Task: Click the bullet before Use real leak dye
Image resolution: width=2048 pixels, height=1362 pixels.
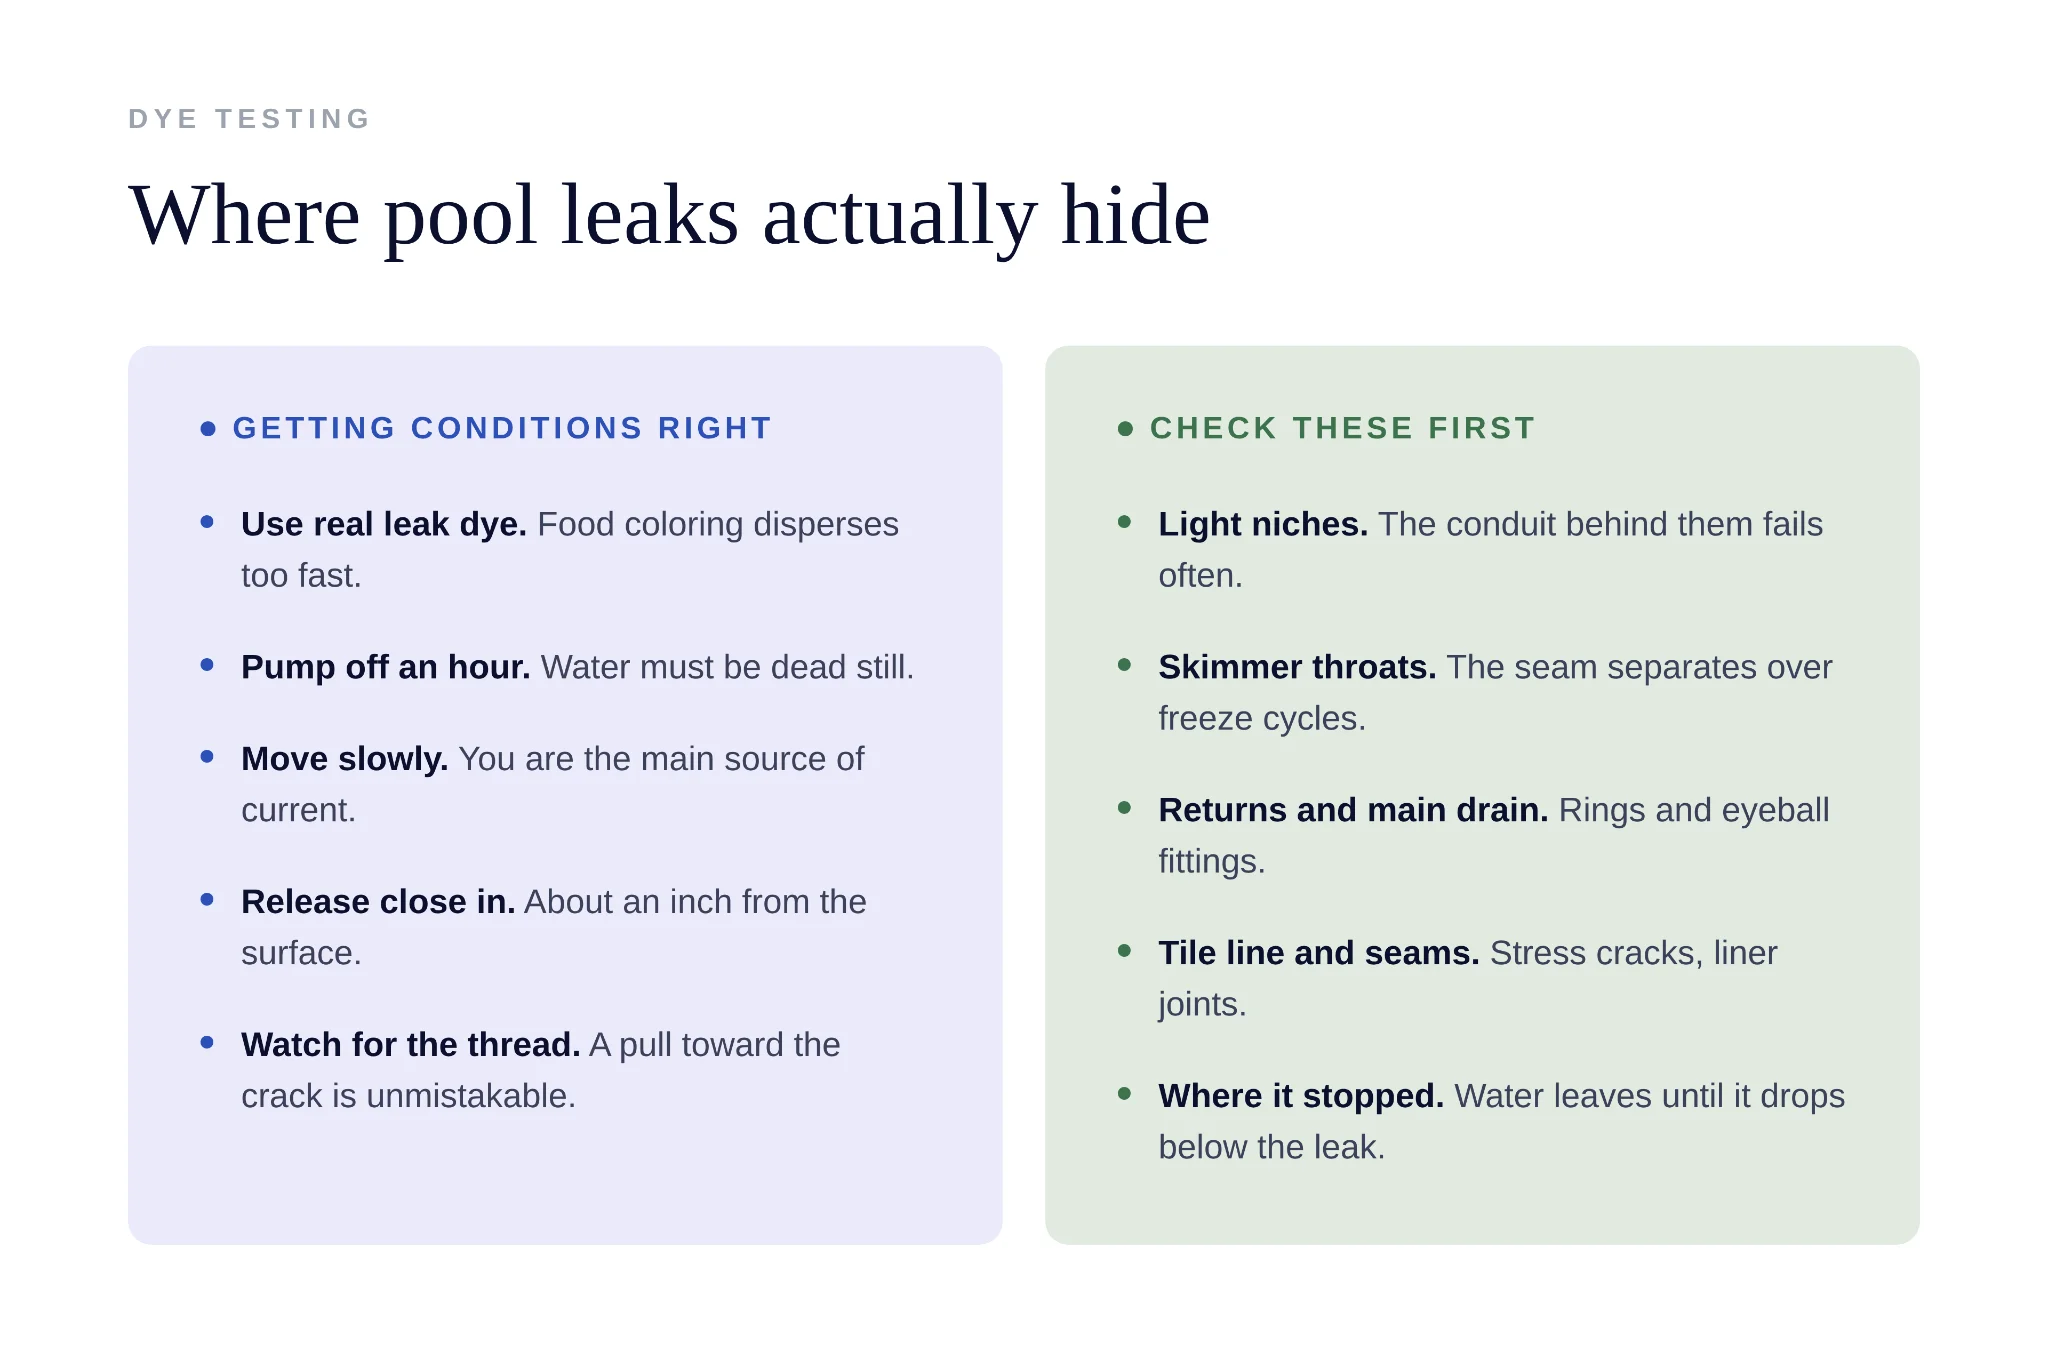Action: coord(207,521)
